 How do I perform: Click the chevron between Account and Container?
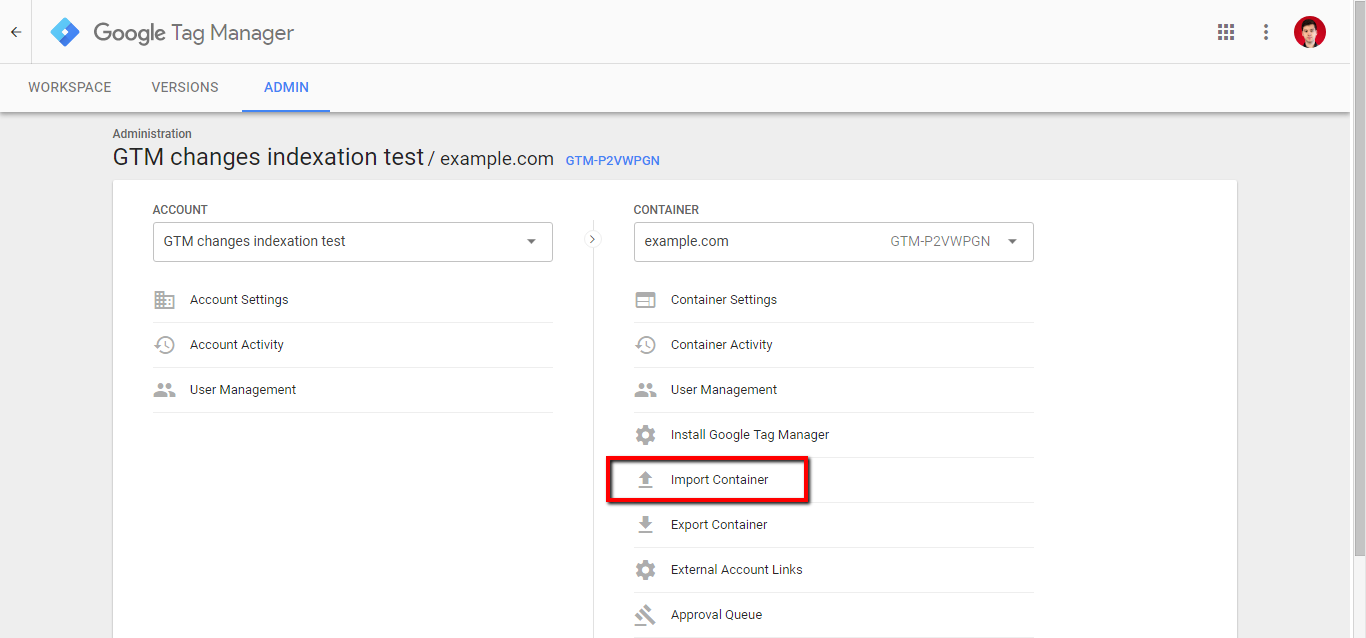(593, 240)
